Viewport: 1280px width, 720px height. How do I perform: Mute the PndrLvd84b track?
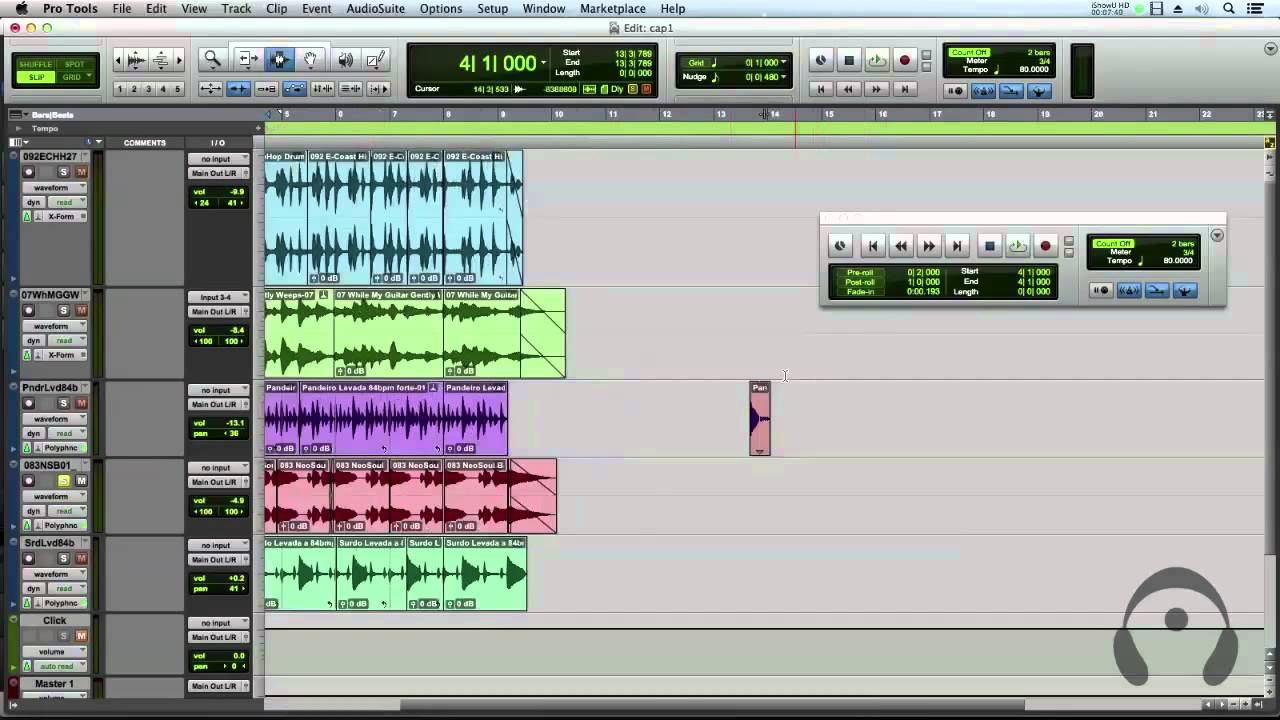81,403
